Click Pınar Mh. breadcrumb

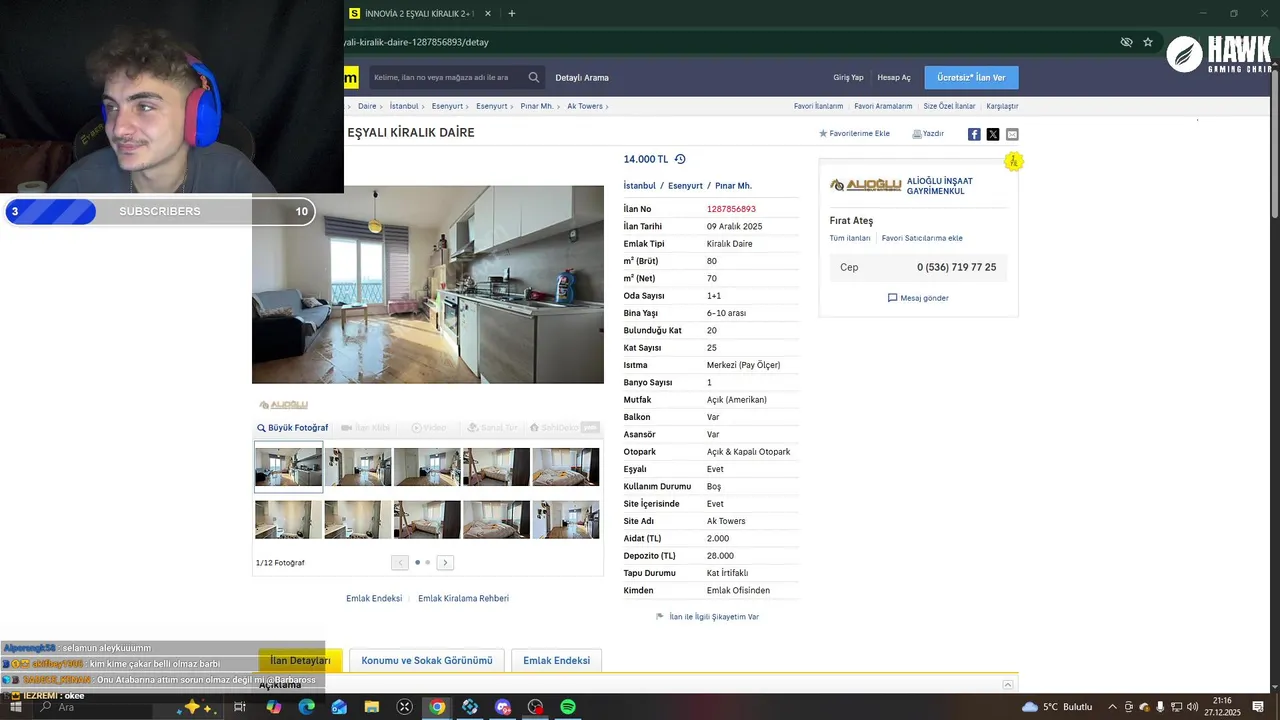point(537,106)
